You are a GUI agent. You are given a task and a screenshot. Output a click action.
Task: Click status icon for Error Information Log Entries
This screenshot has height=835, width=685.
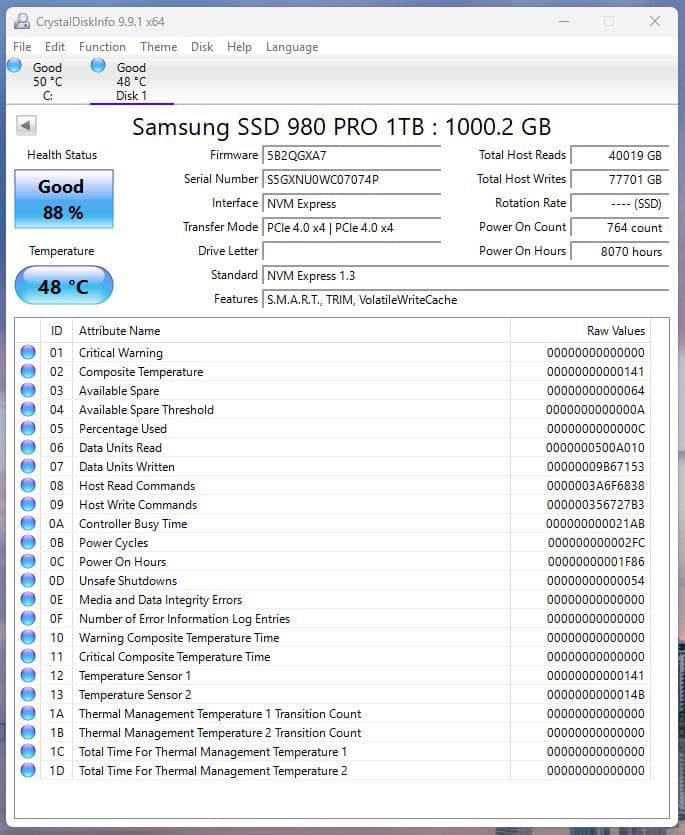coord(28,618)
